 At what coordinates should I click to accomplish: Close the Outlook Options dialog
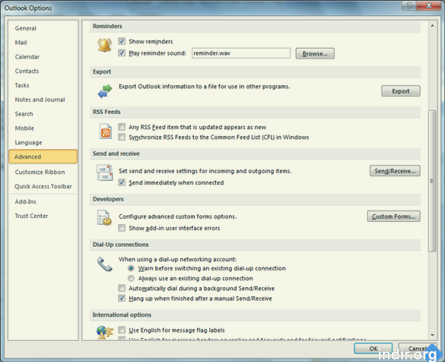429,5
